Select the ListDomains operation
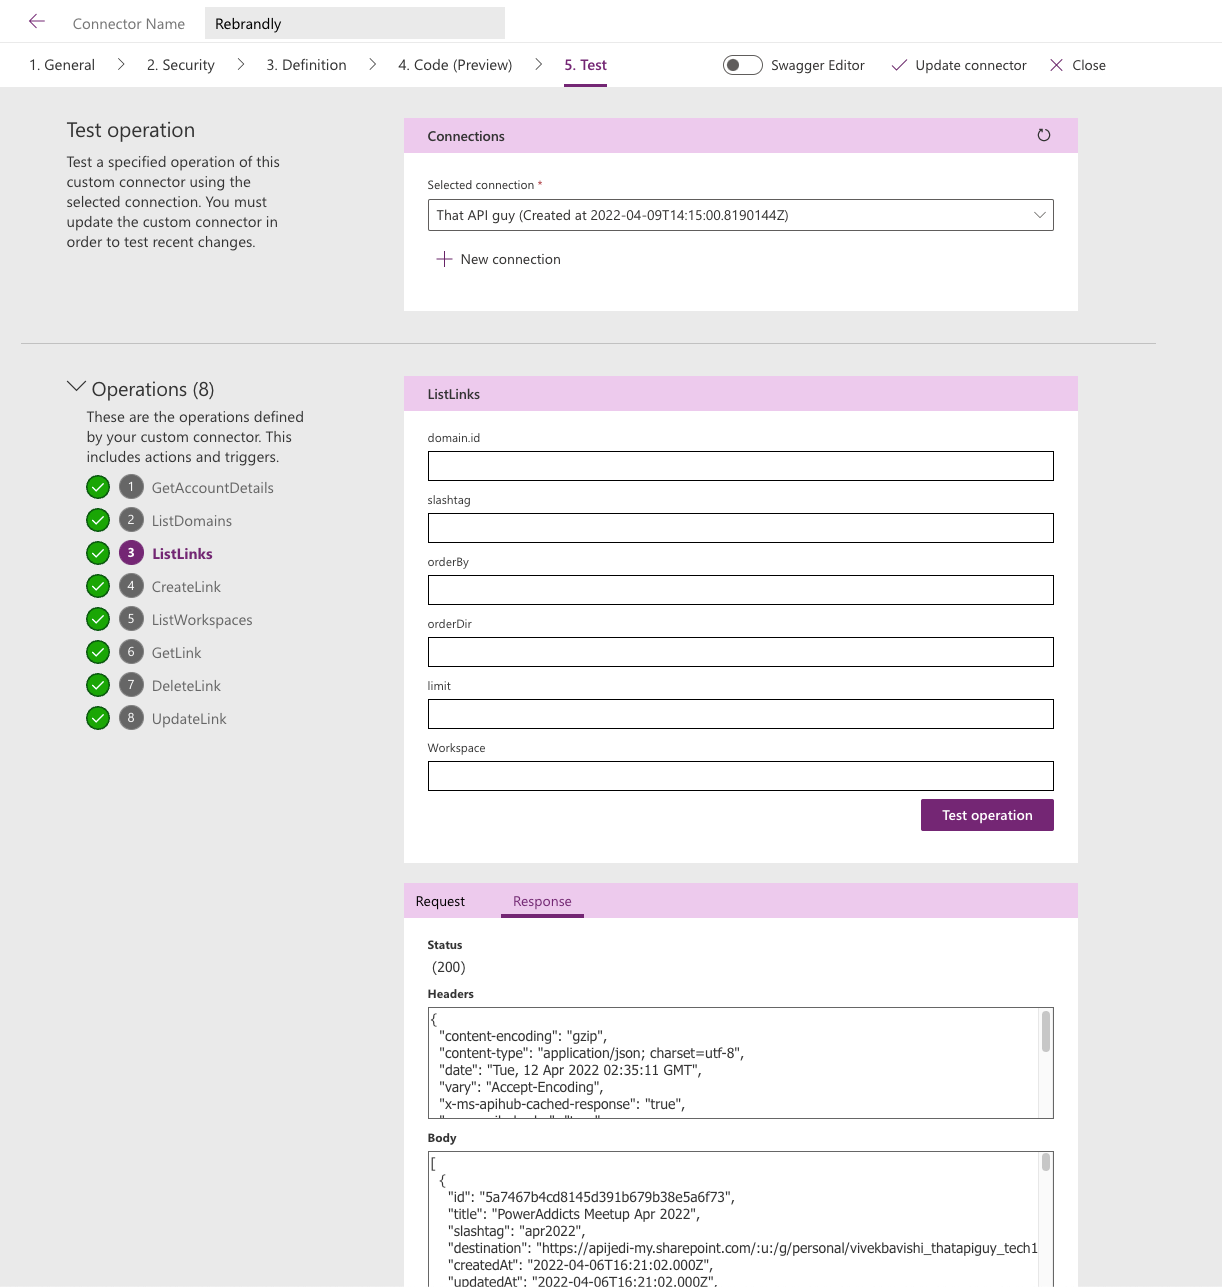 [x=192, y=521]
